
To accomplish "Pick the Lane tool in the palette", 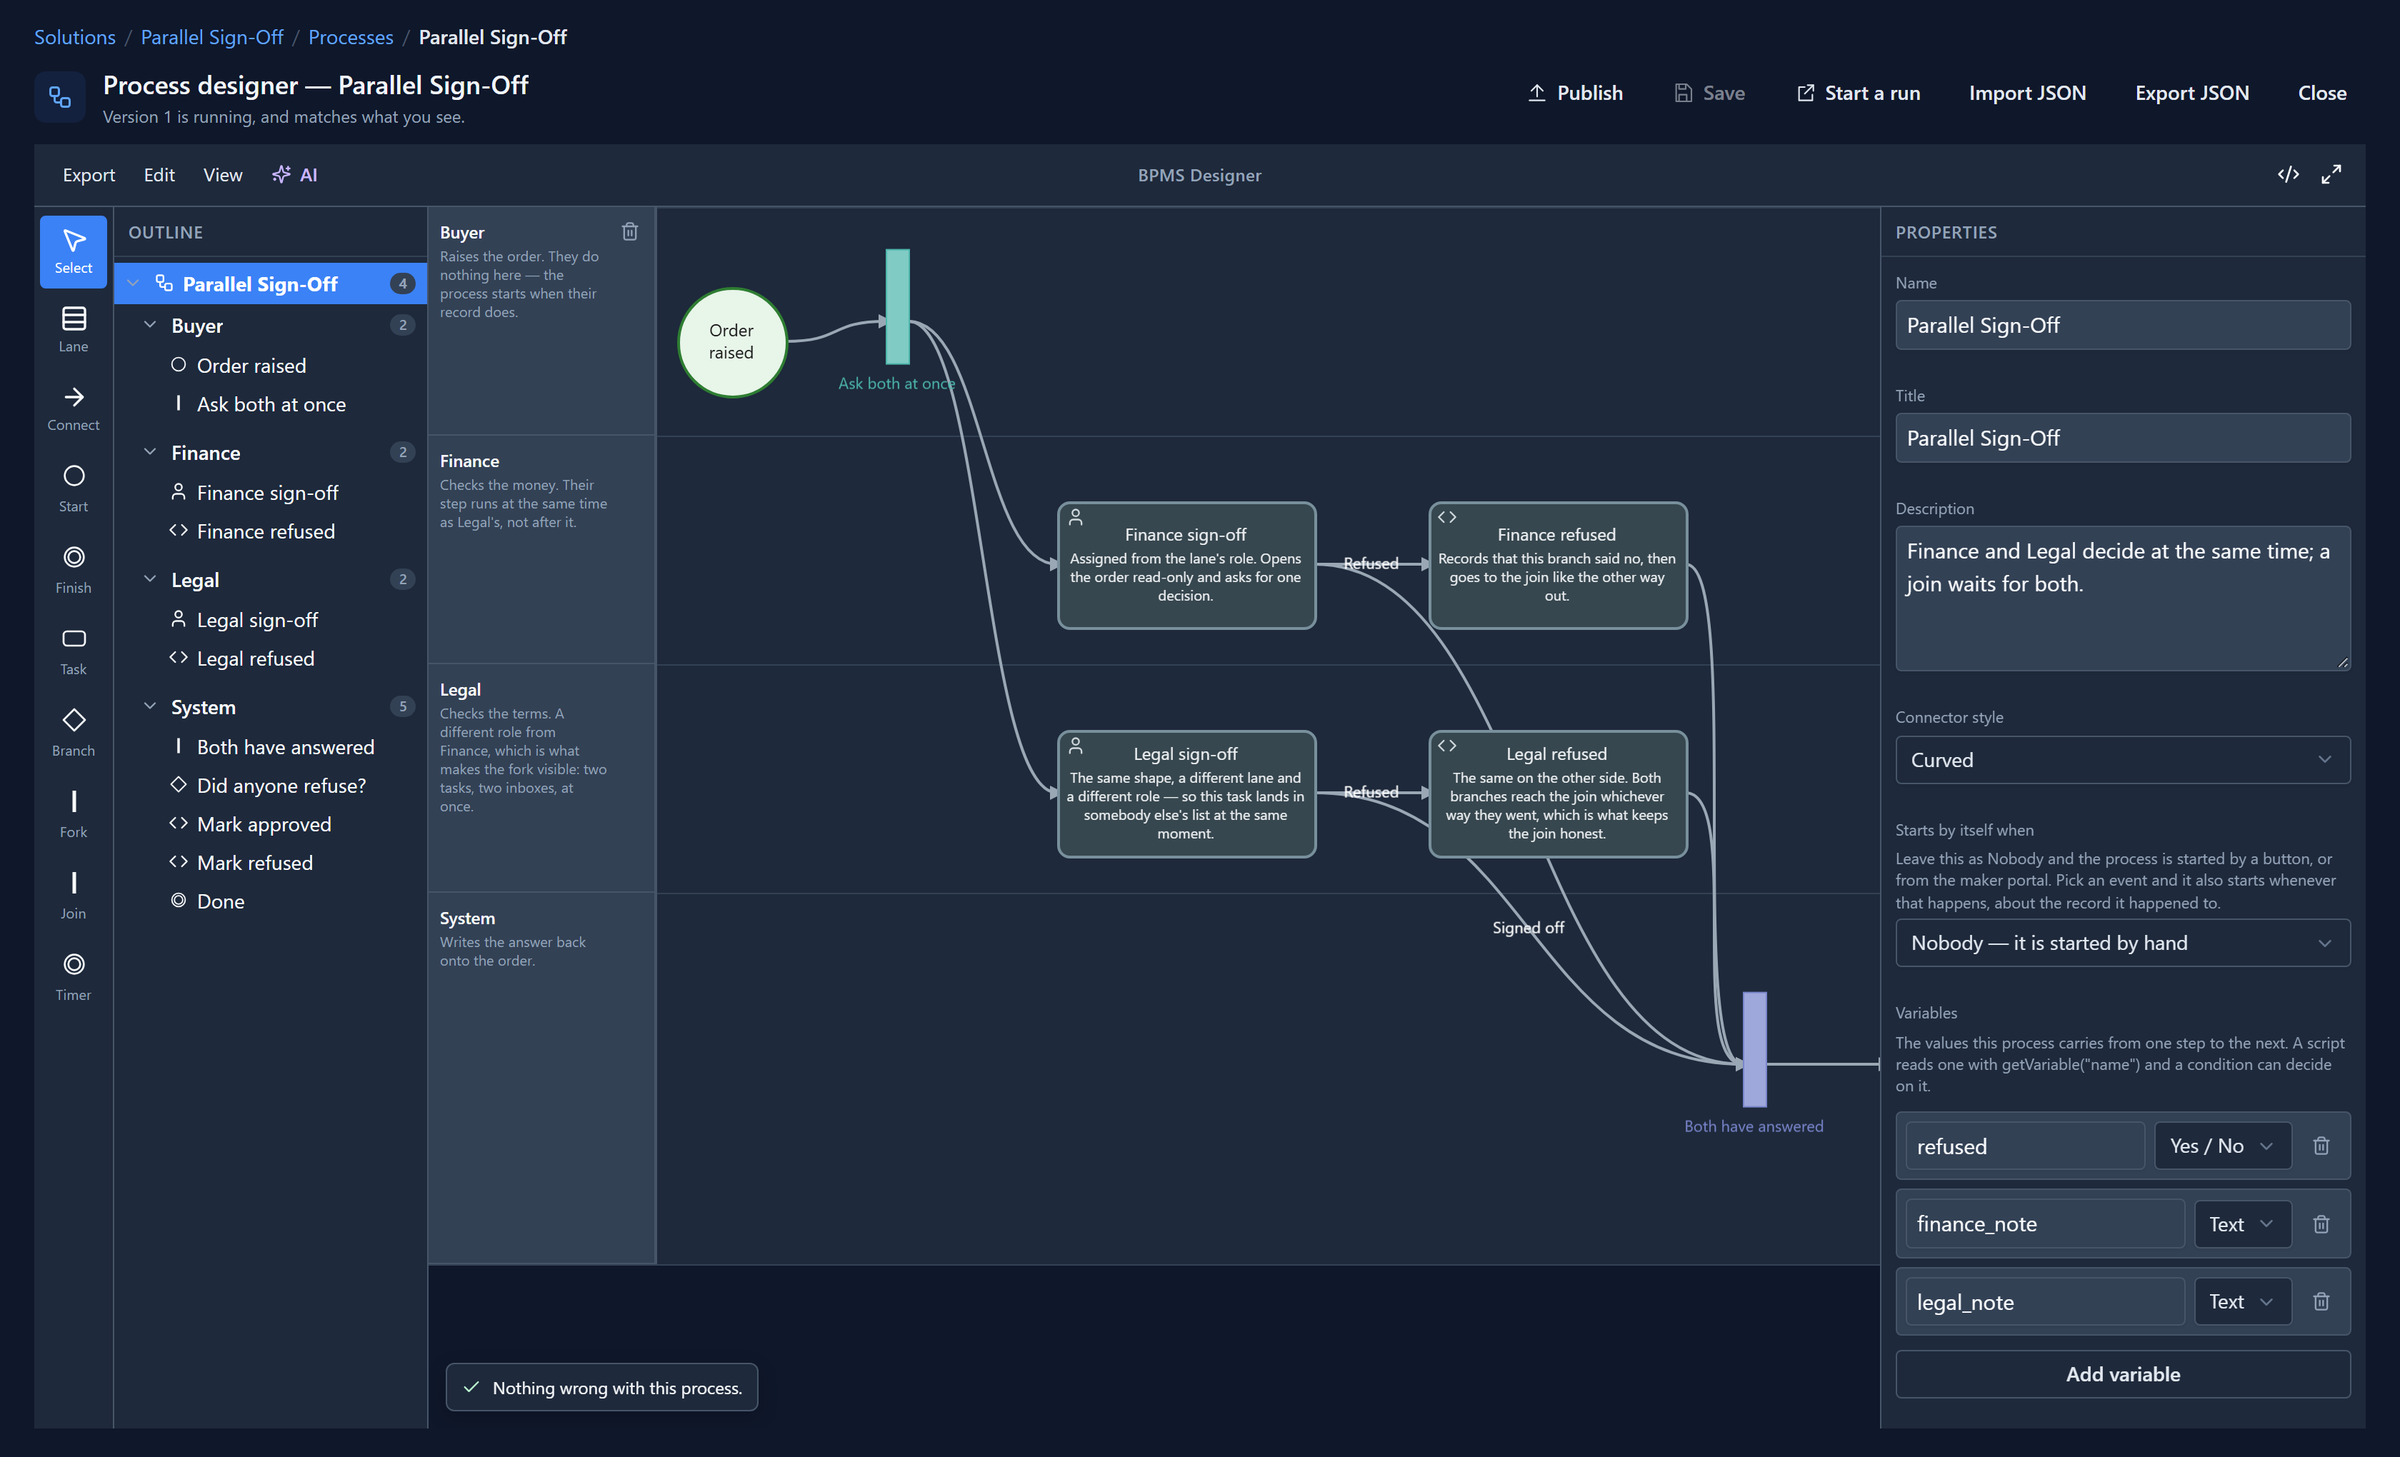I will coord(73,330).
